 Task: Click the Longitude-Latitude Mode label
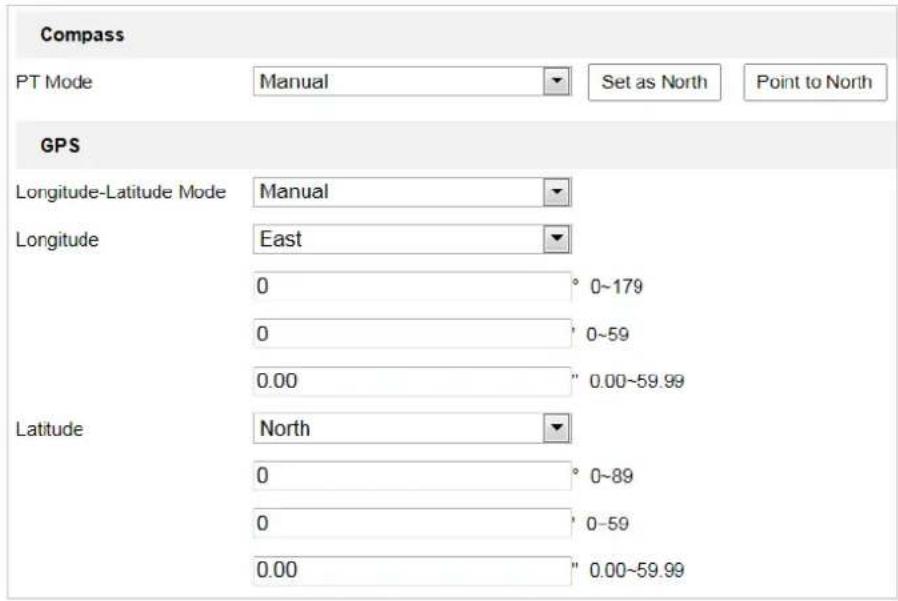[121, 192]
